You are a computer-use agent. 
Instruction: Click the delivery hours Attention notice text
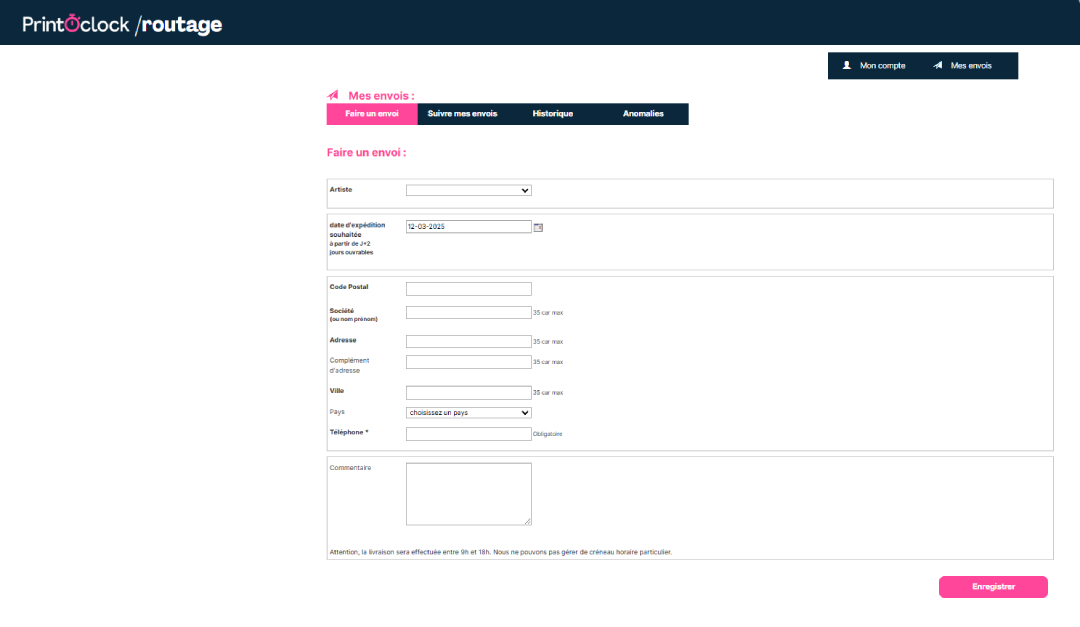point(501,552)
